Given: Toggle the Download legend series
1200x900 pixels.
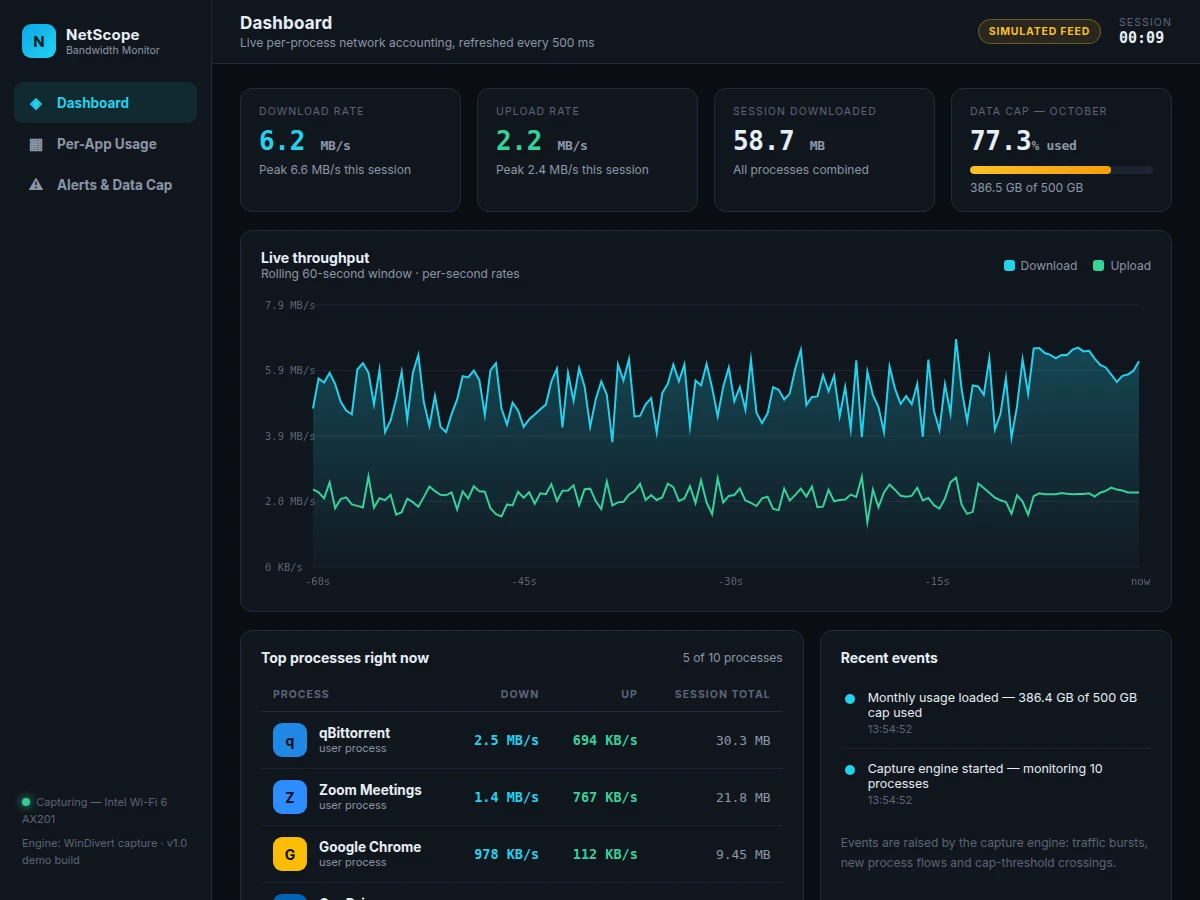Looking at the screenshot, I should (x=1040, y=266).
